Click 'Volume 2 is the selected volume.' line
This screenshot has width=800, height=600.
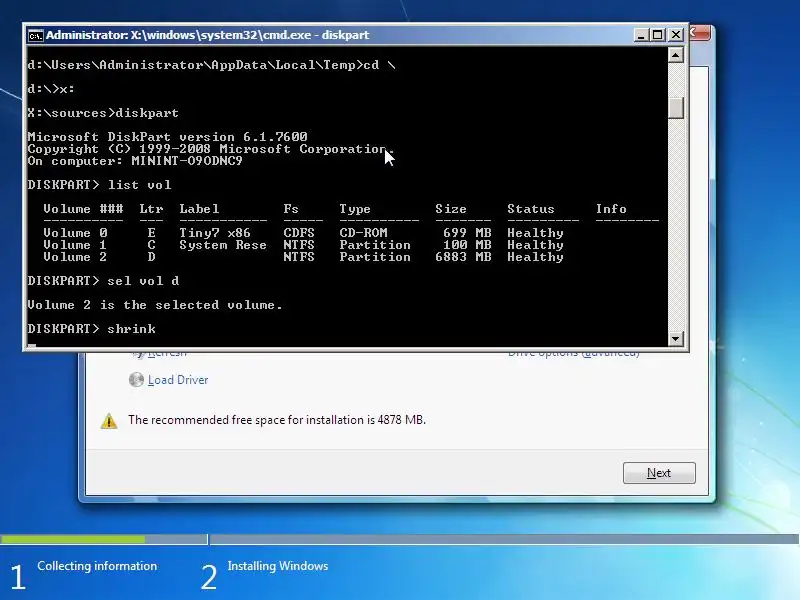155,305
